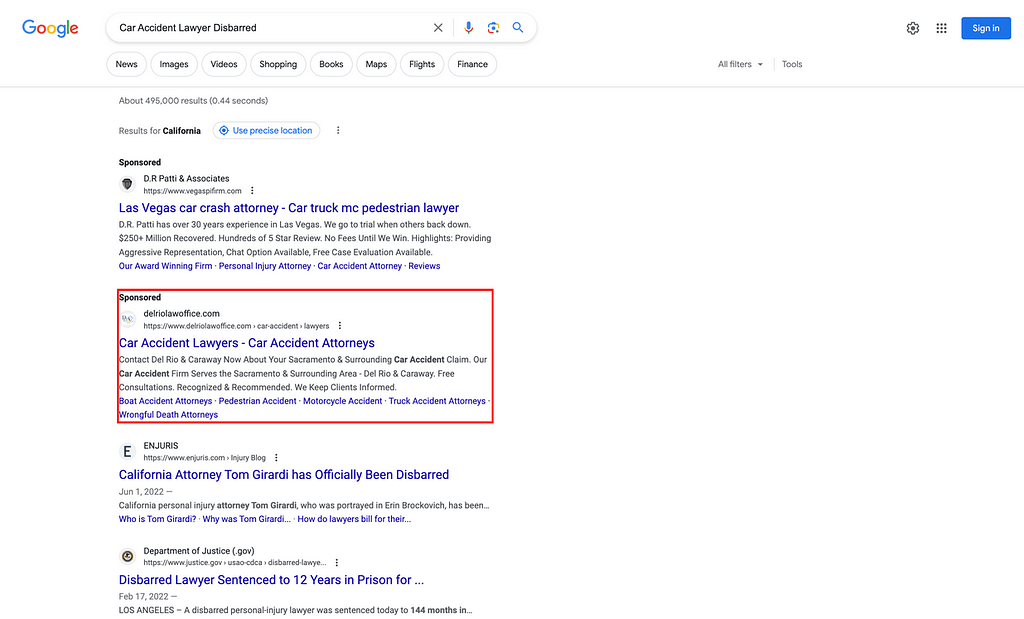Click the ENJURIS site name
Viewport: 1024px width, 619px height.
click(161, 445)
